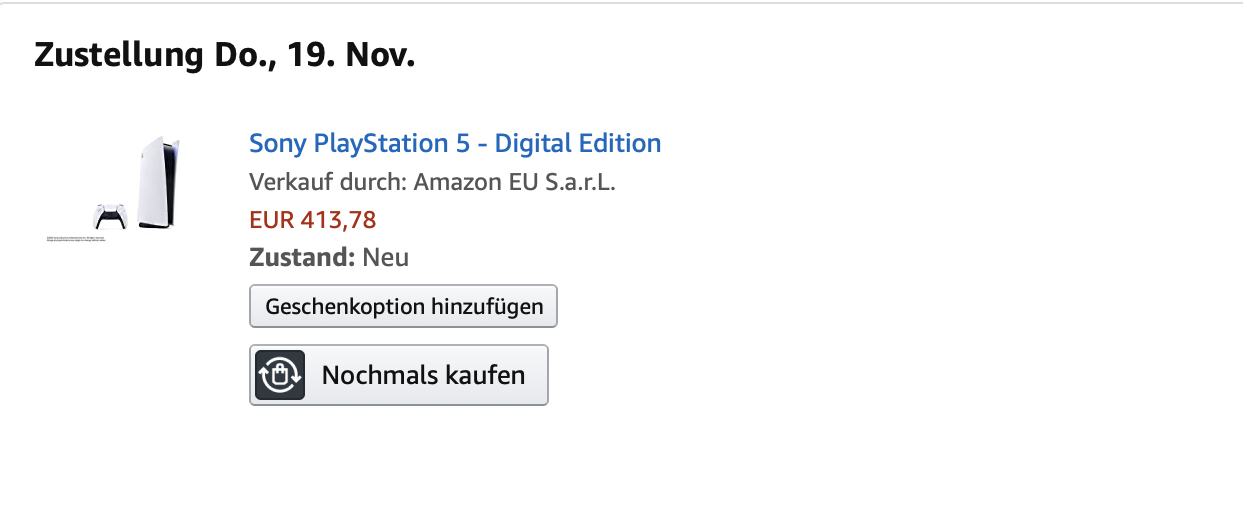
Task: Click the Amazon EU S.a.r.L. seller name
Action: point(515,182)
